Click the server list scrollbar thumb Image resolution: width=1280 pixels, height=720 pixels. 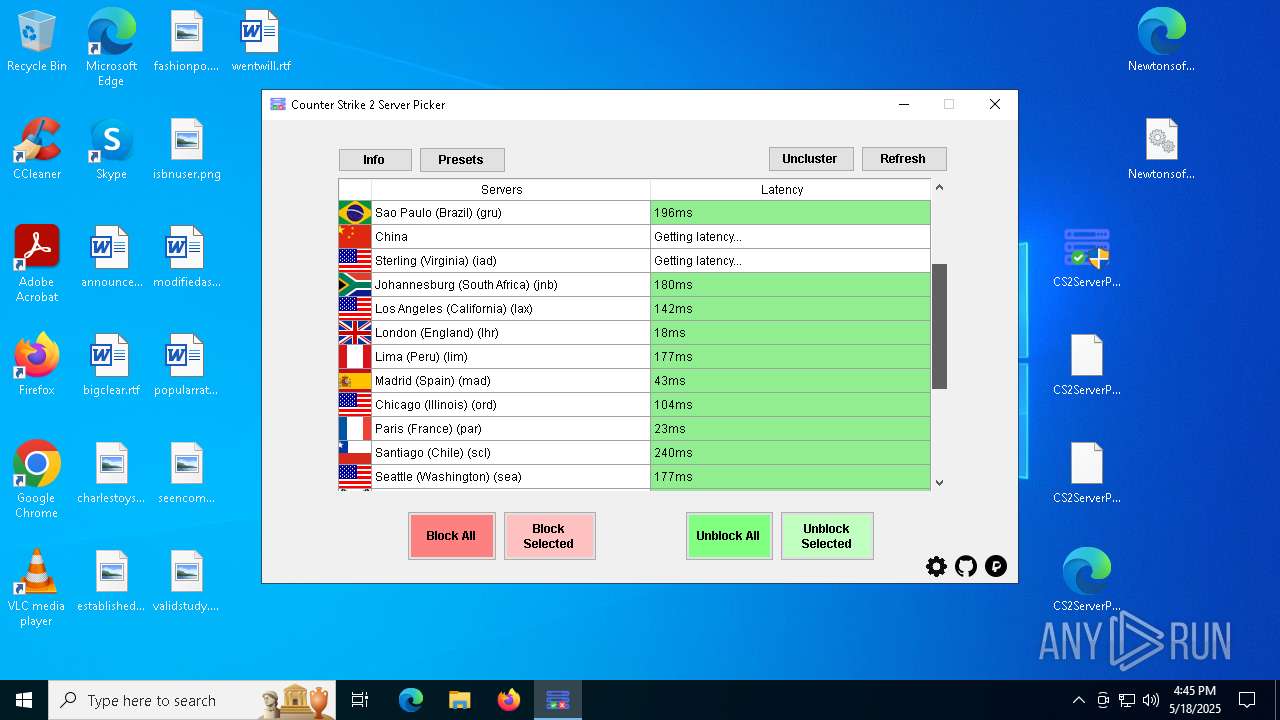(x=939, y=326)
